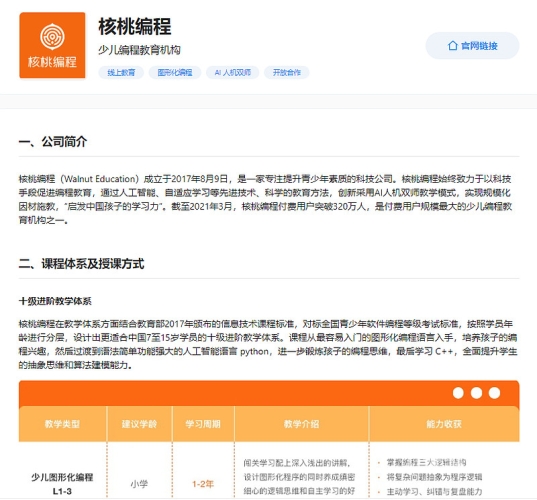Open the 官网链接 official site button
The height and width of the screenshot is (500, 537).
tap(472, 46)
